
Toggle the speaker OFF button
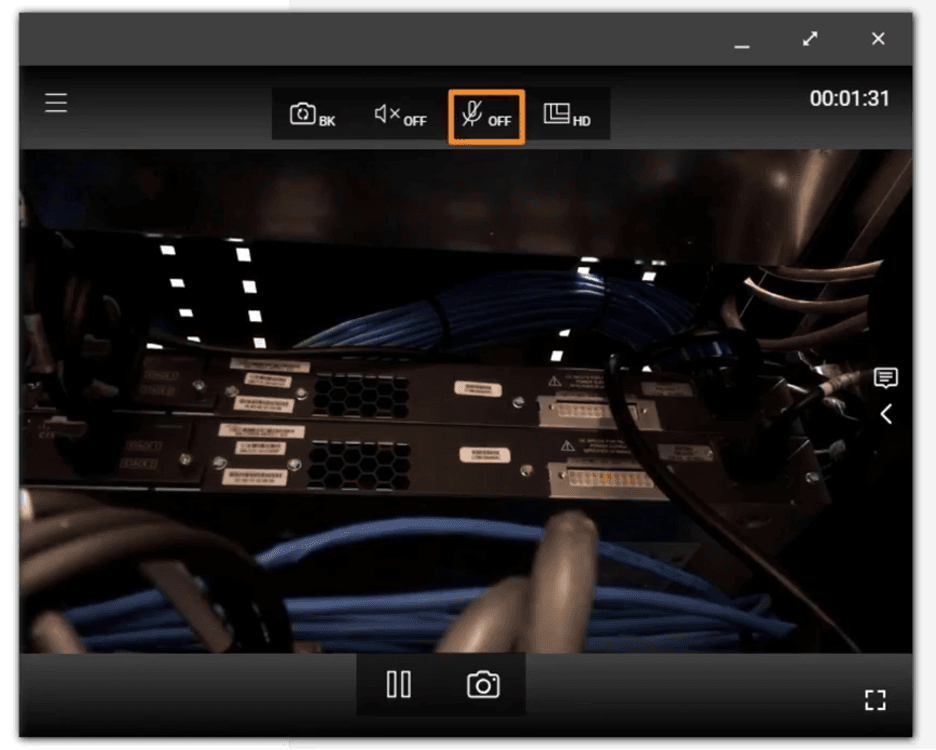click(x=399, y=115)
